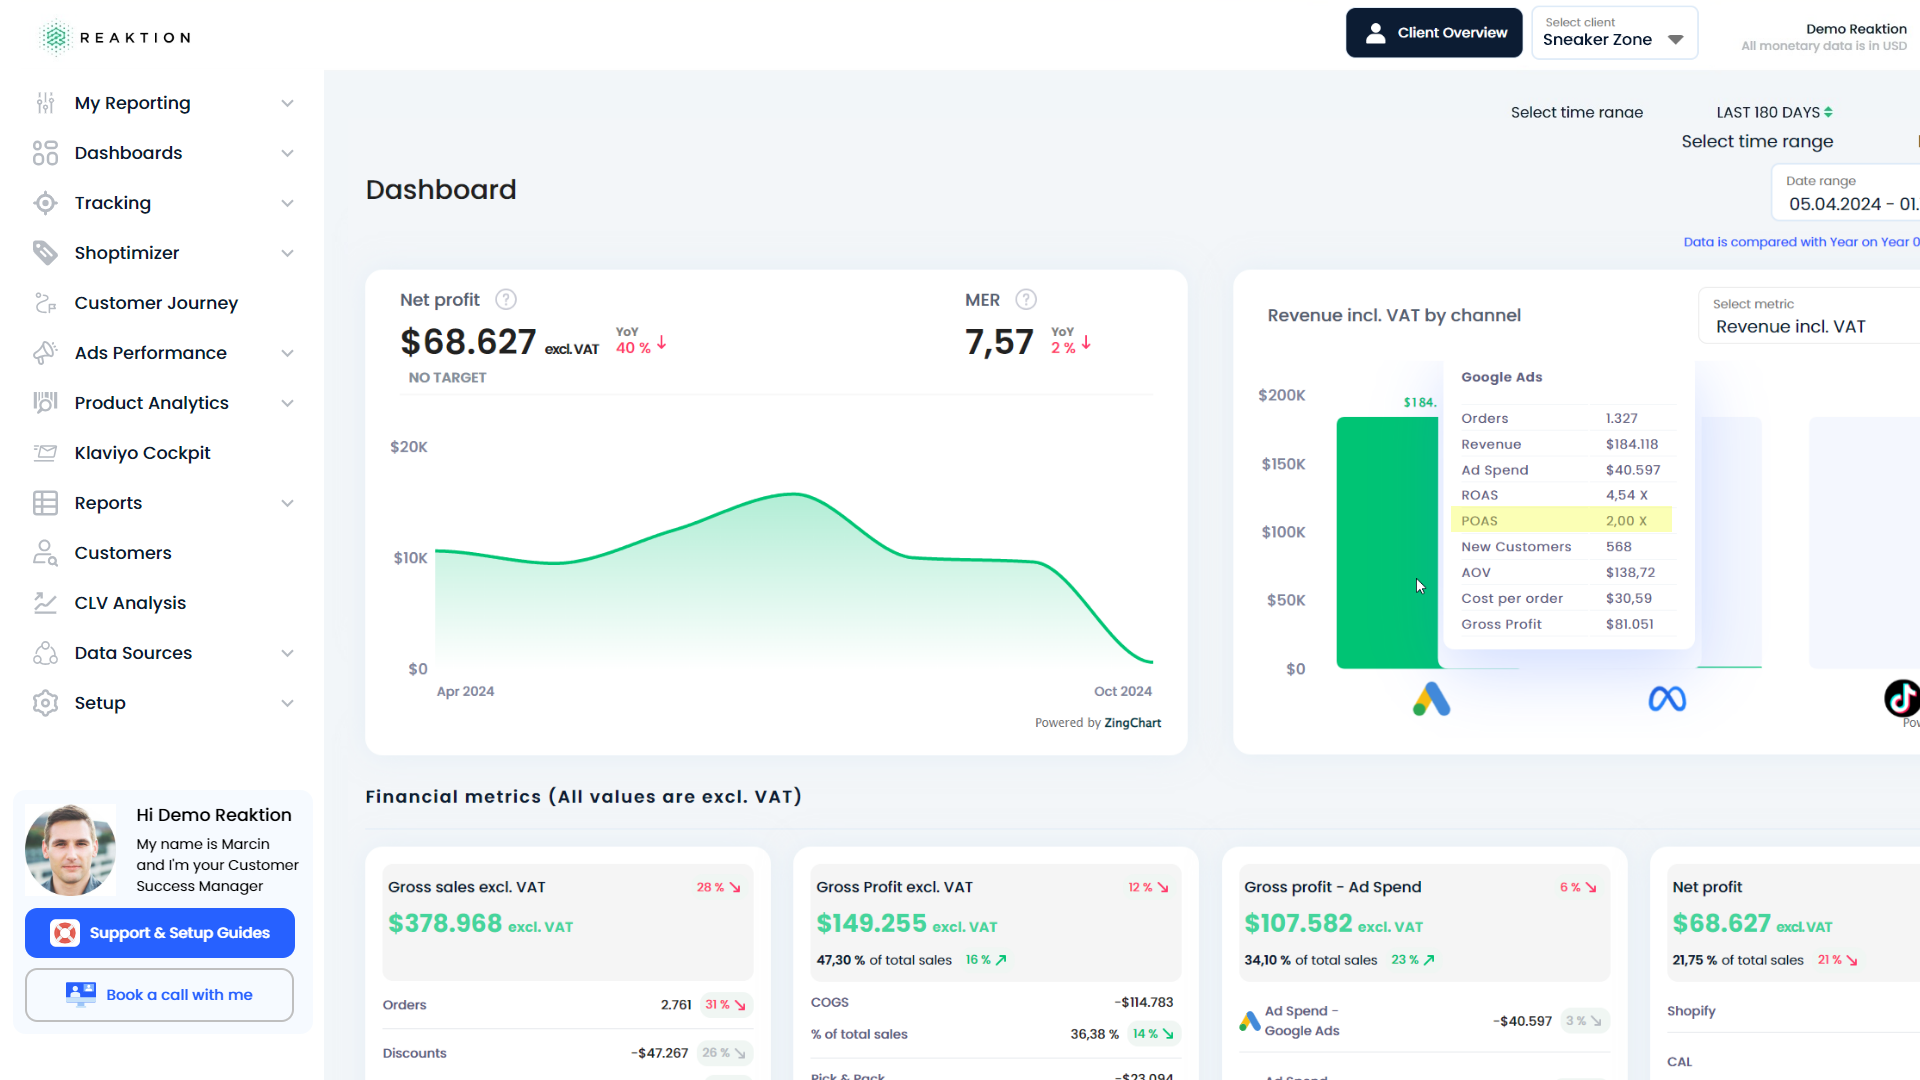
Task: Click the Reaktion logo in the top left
Action: tap(113, 37)
